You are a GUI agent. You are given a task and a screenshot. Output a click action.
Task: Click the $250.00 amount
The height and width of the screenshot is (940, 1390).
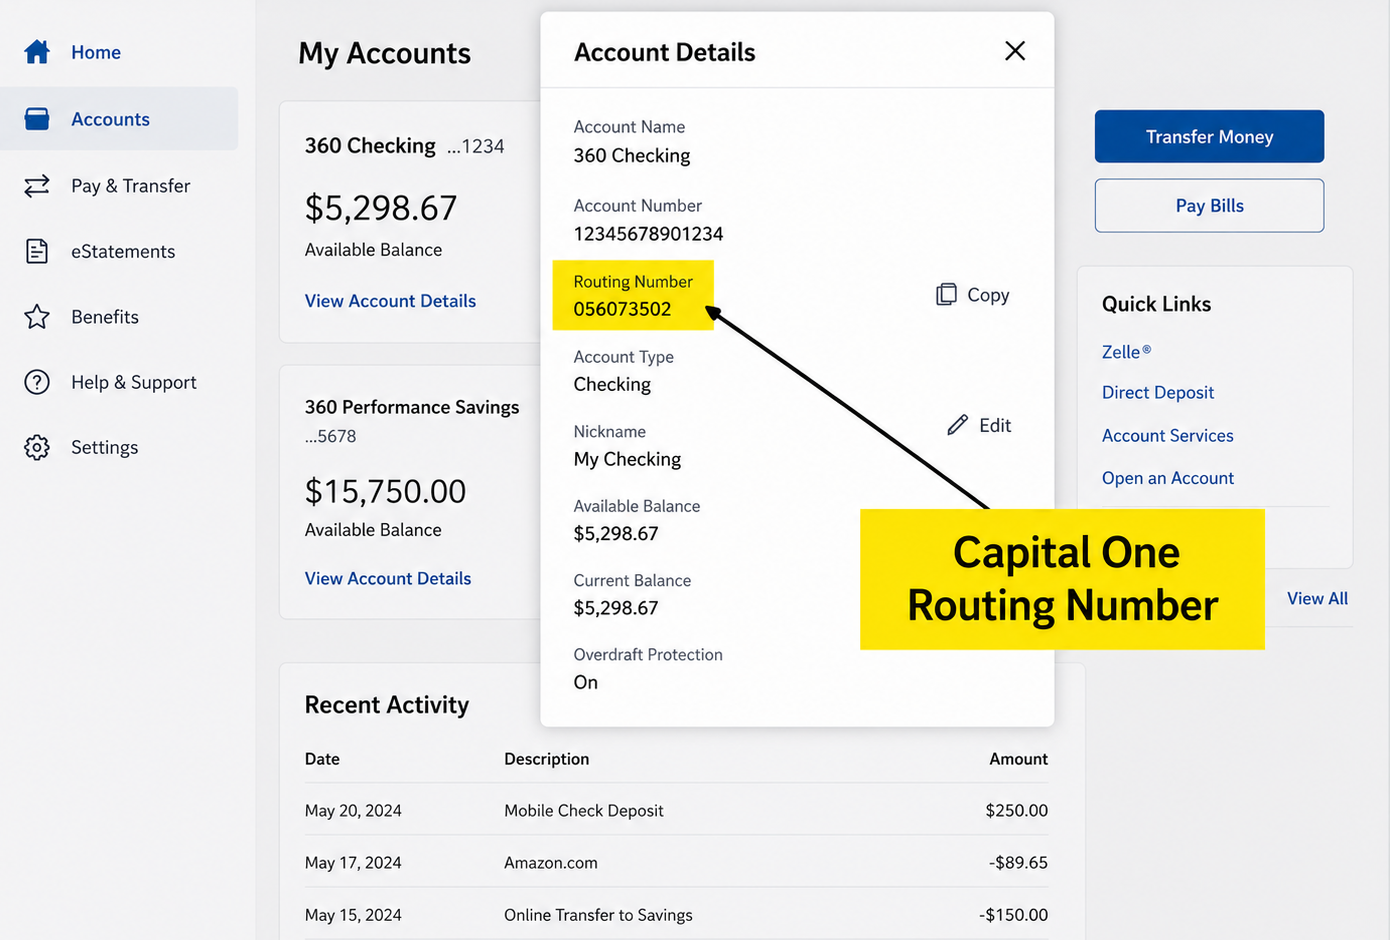pyautogui.click(x=1016, y=810)
